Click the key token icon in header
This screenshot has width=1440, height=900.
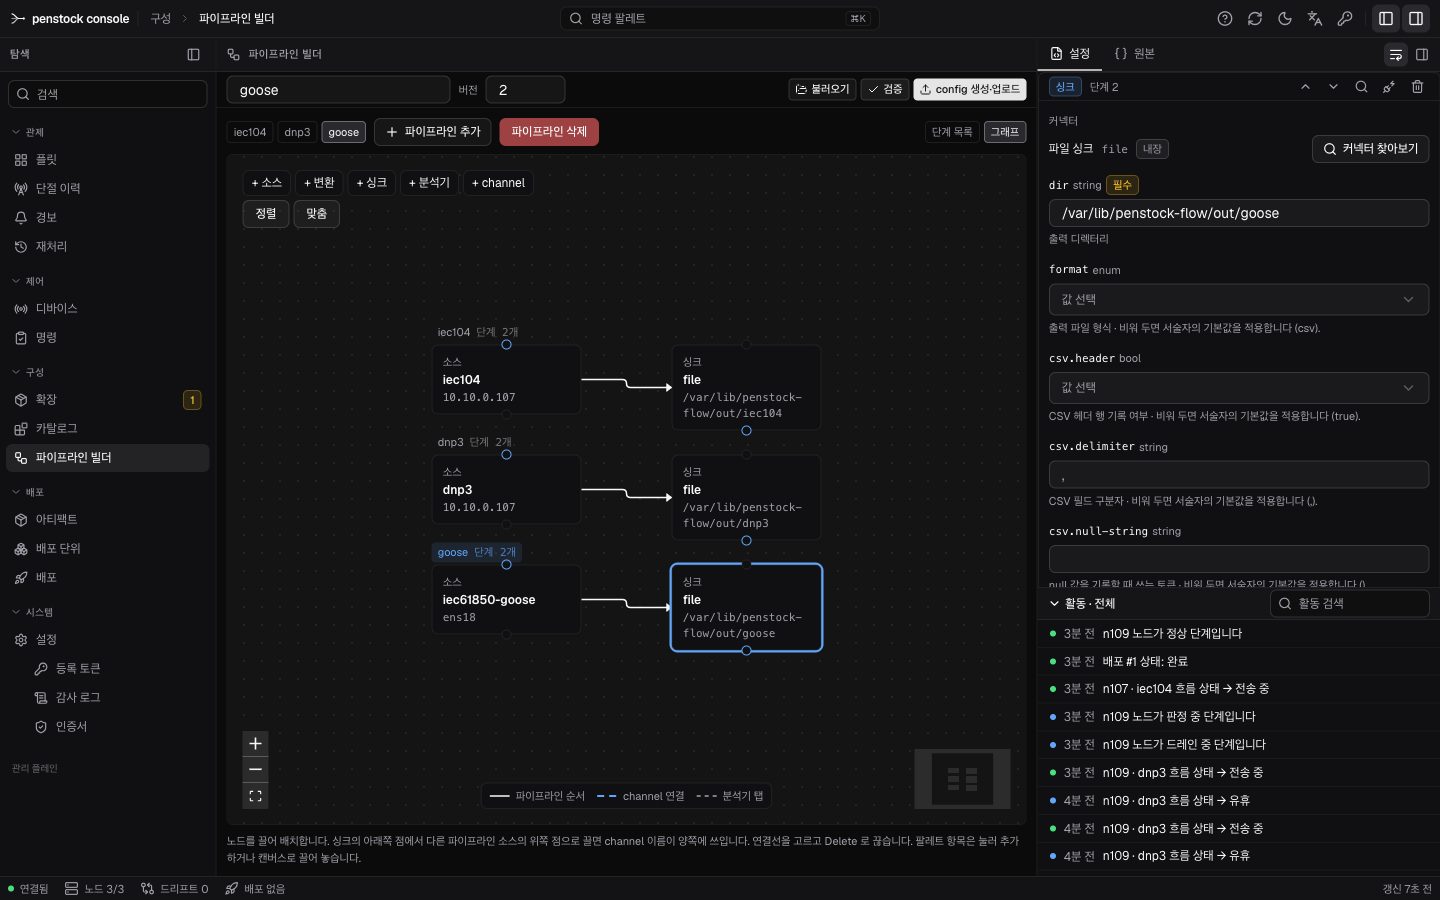tap(1345, 19)
